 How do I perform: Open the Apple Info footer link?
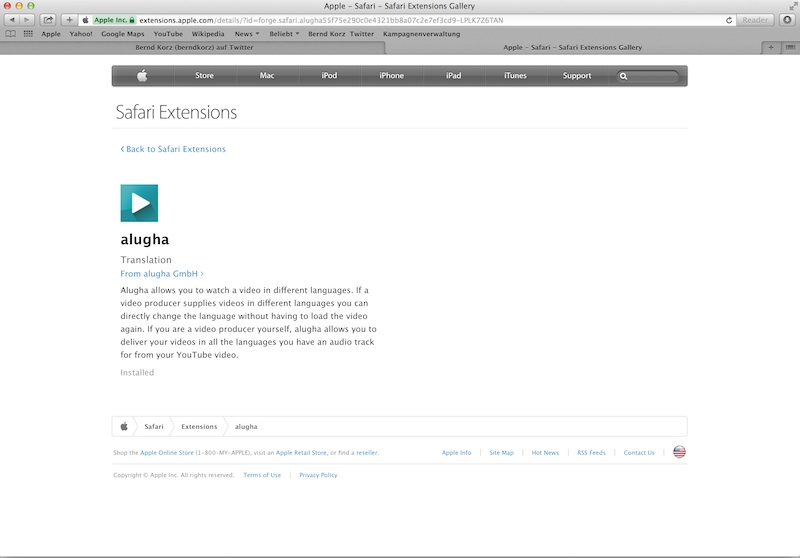point(457,452)
